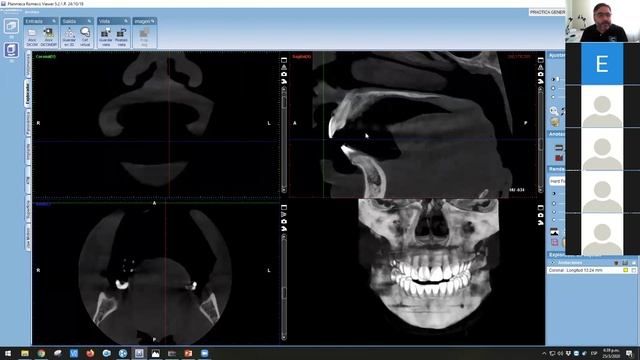This screenshot has width=640, height=360.
Task: Click the coronal slice scrollbar thumb
Action: tap(284, 102)
